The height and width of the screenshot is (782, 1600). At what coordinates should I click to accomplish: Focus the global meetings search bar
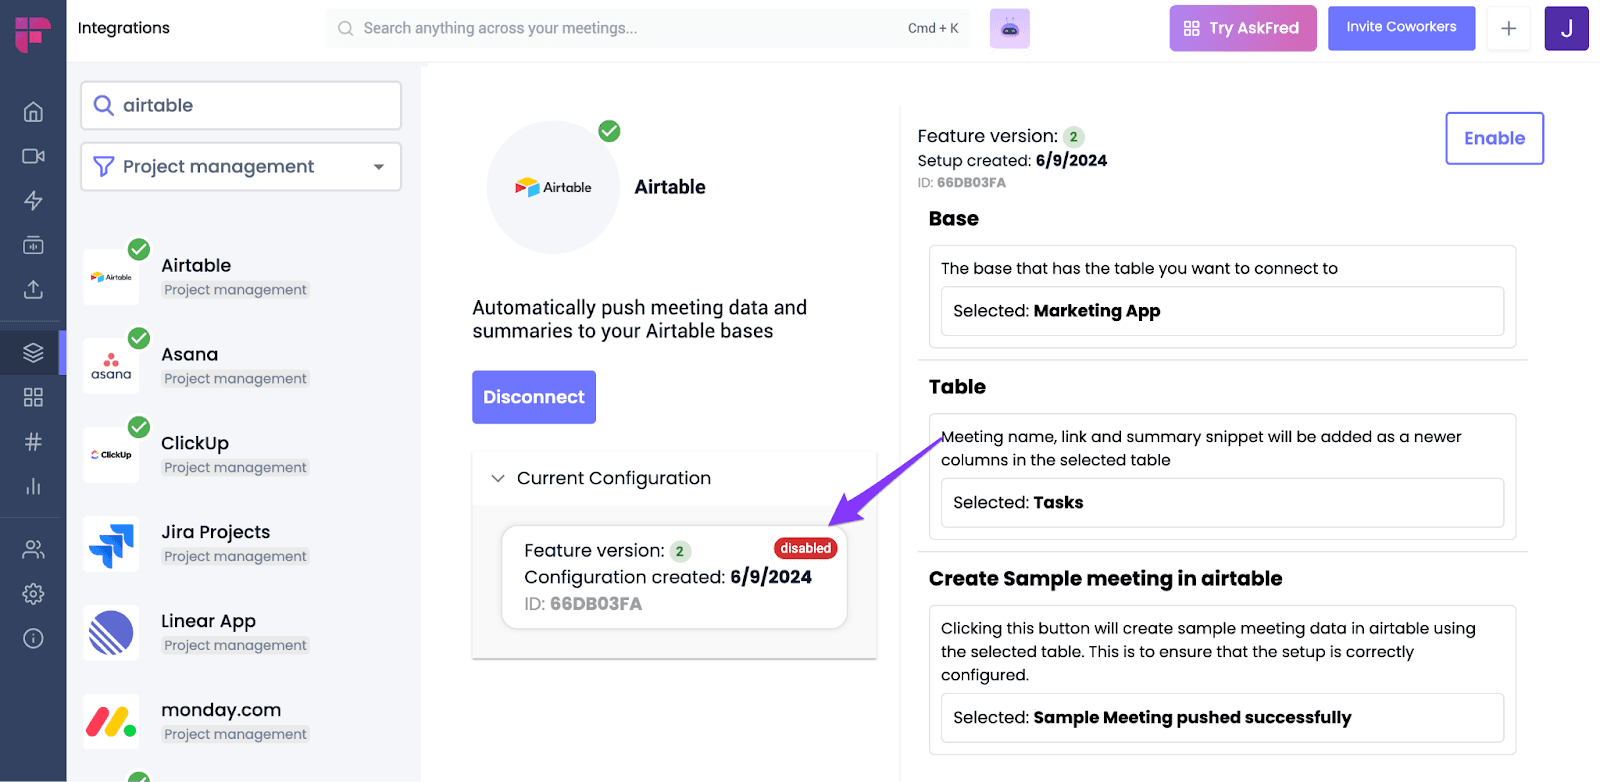click(x=648, y=28)
